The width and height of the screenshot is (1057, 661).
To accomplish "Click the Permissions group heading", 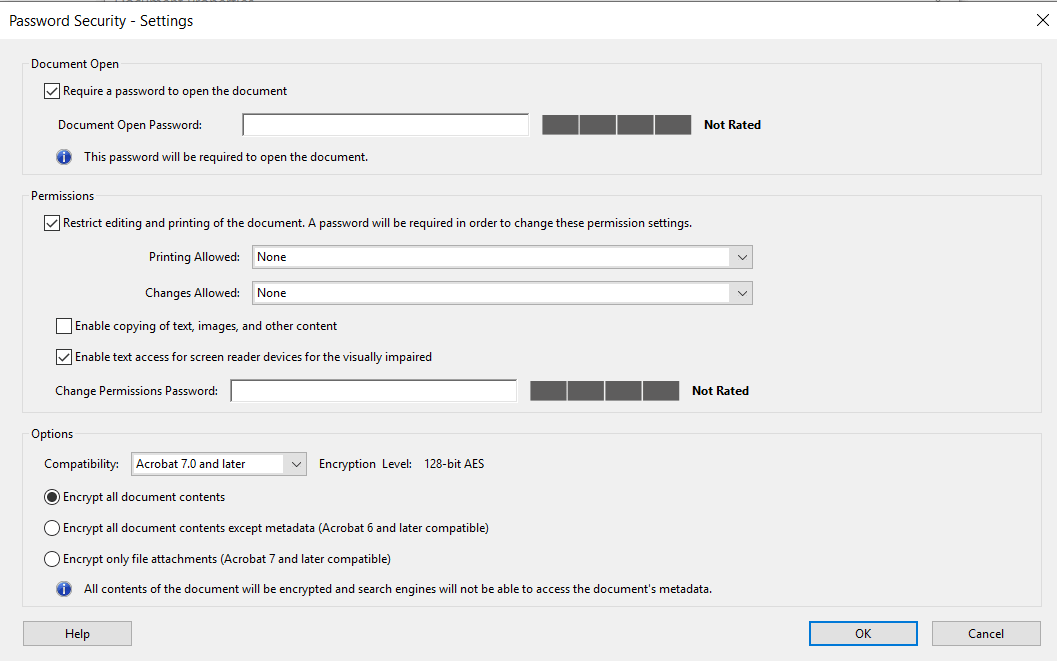I will coord(63,196).
